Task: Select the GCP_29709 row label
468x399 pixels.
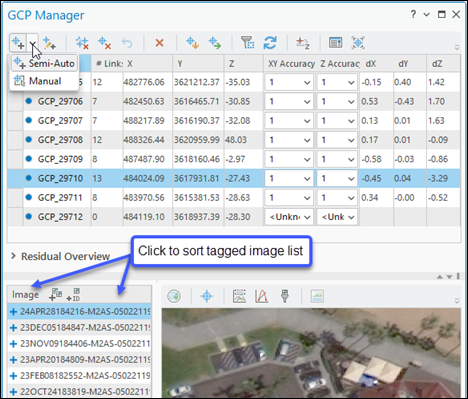Action: (60, 159)
